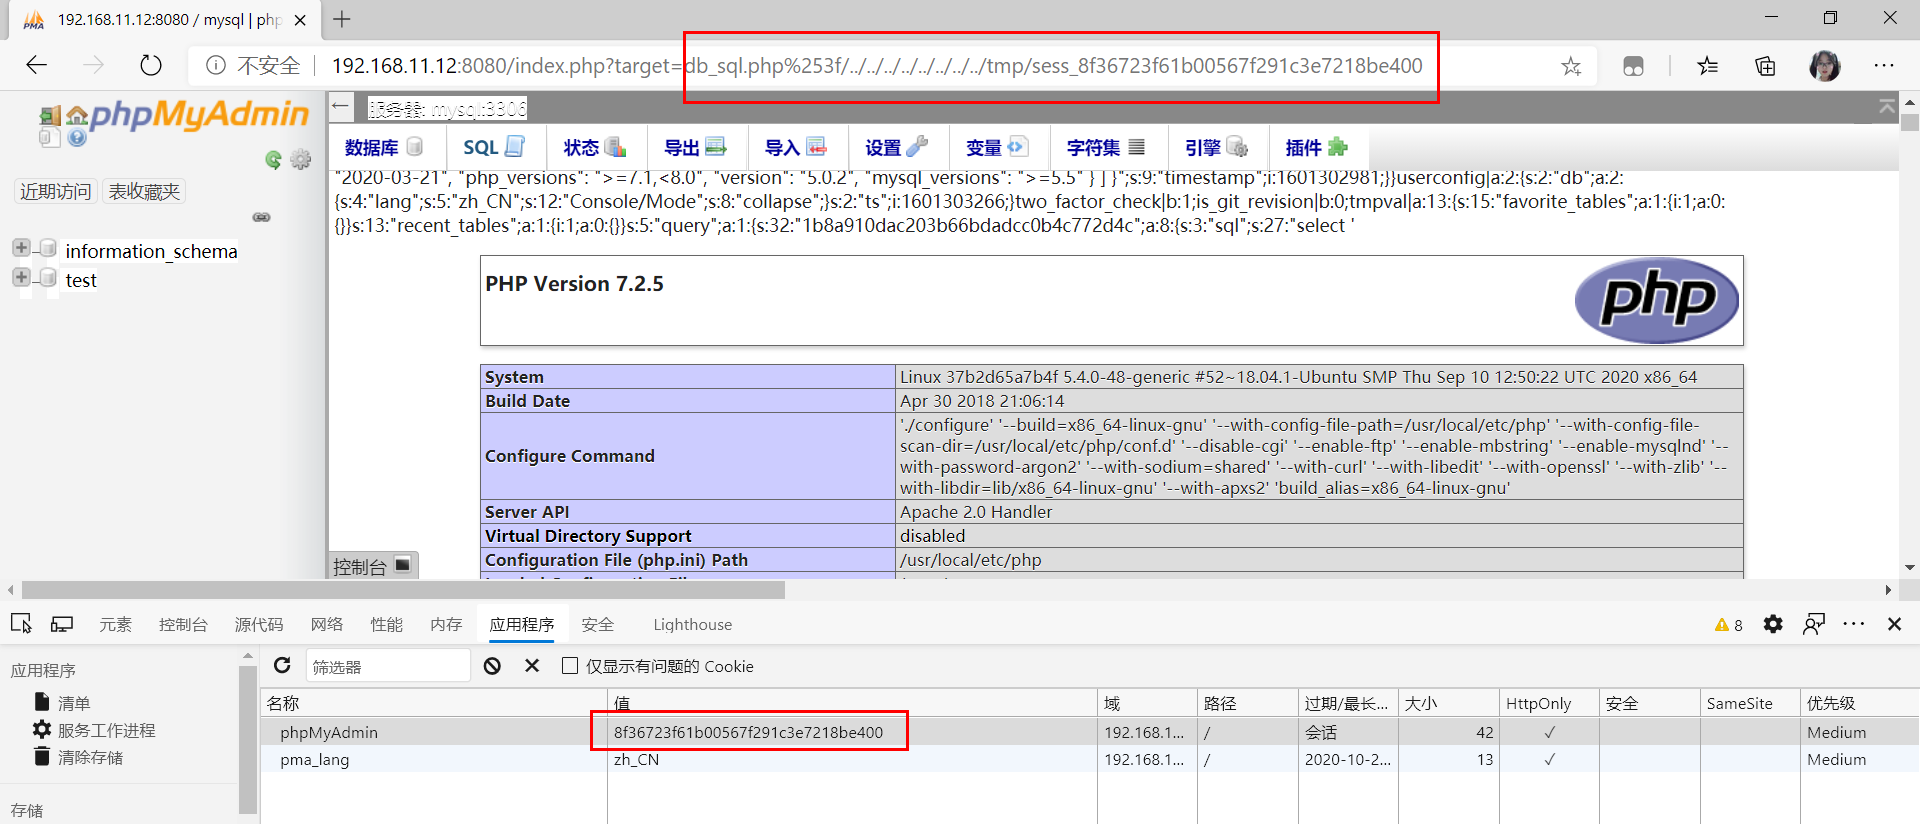The height and width of the screenshot is (824, 1920).
Task: Open the 引擎 engines tab
Action: (x=1216, y=148)
